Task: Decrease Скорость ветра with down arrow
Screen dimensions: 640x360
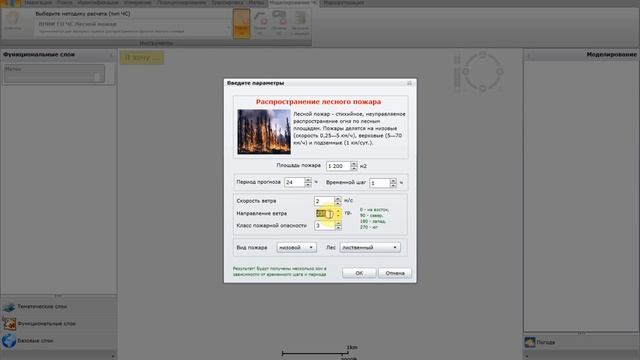Action: 338,203
